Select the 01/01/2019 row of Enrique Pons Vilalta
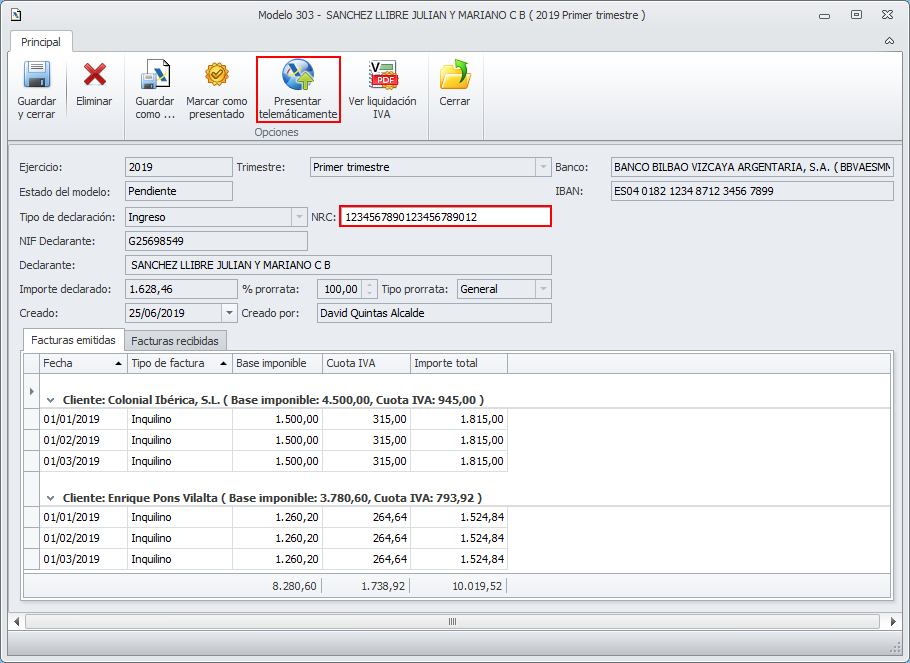Screen dimensions: 910x663 pyautogui.click(x=273, y=517)
